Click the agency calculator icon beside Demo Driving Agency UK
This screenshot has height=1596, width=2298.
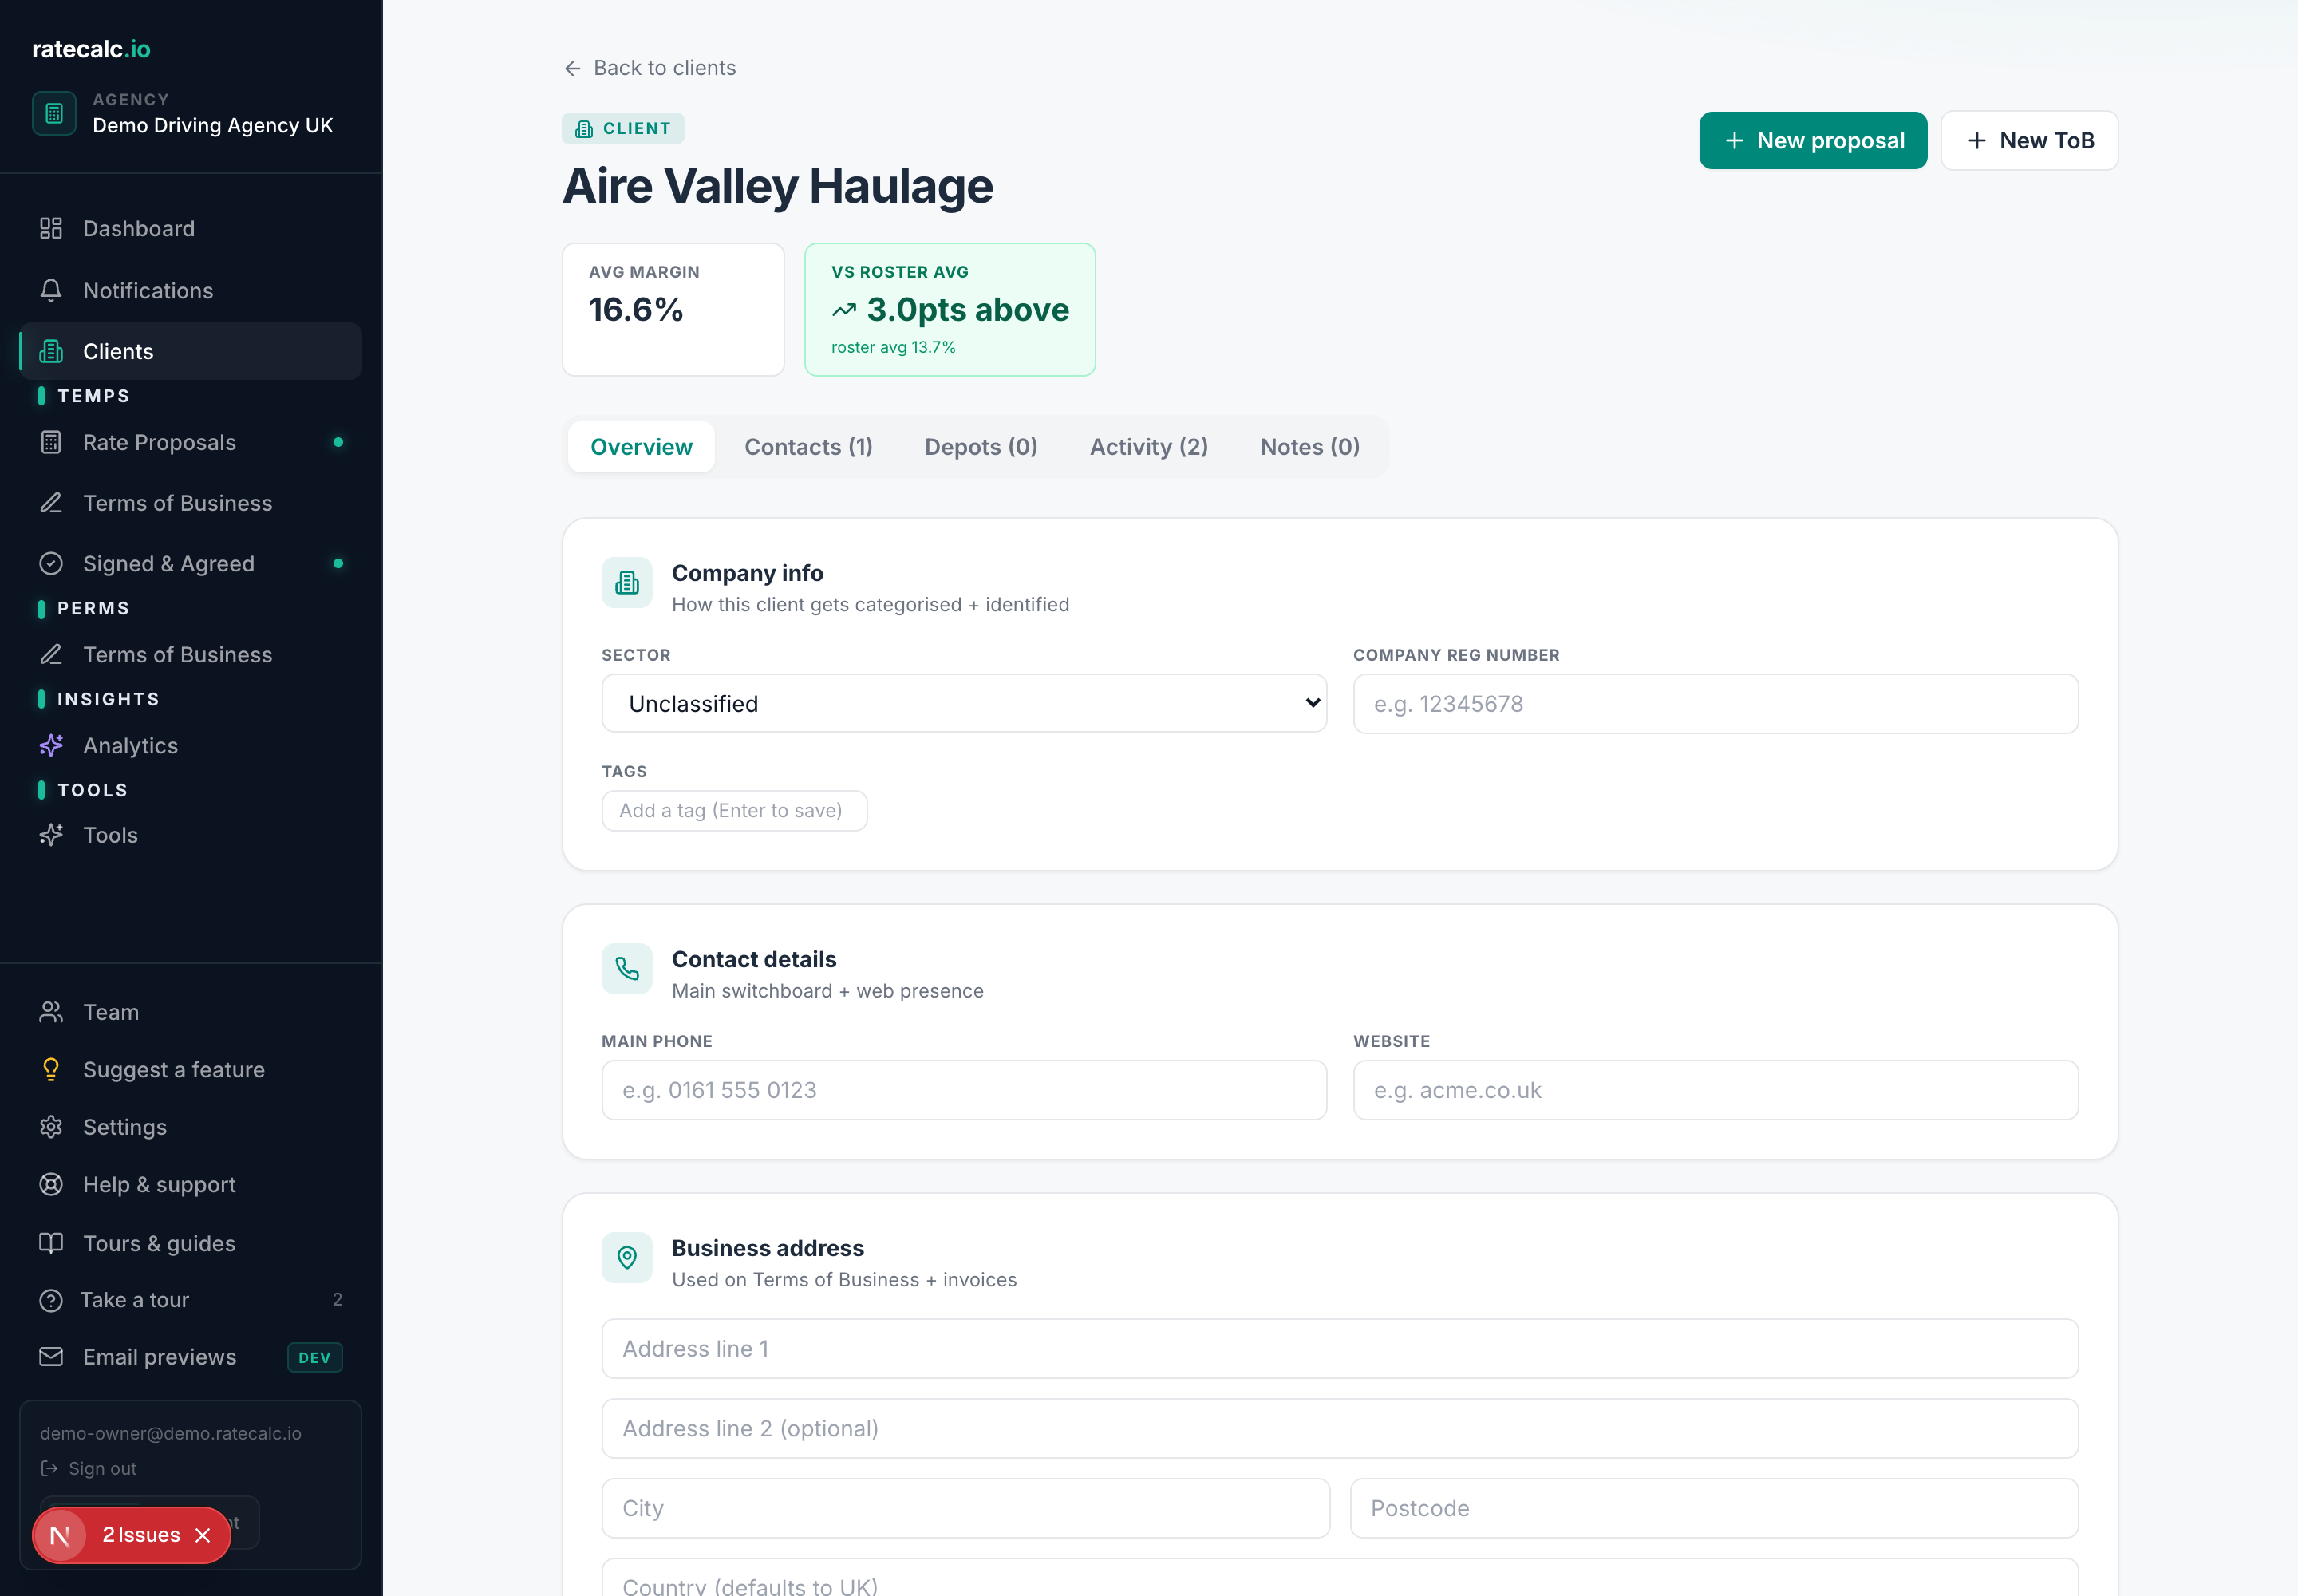click(54, 113)
